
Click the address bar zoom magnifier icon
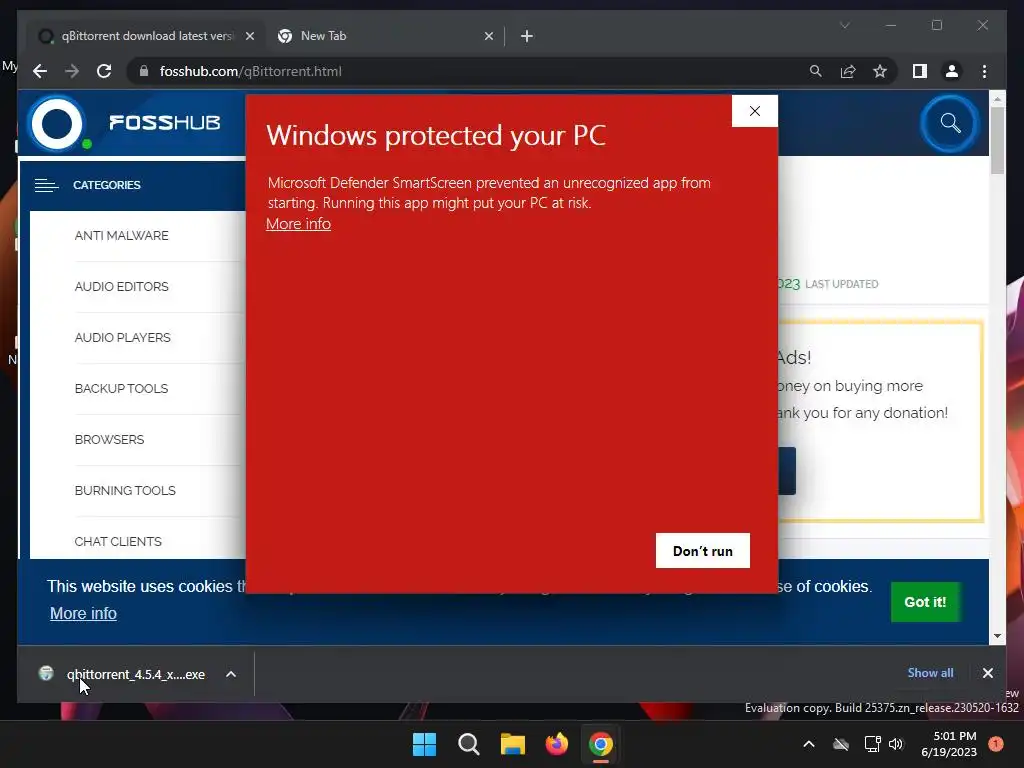816,71
